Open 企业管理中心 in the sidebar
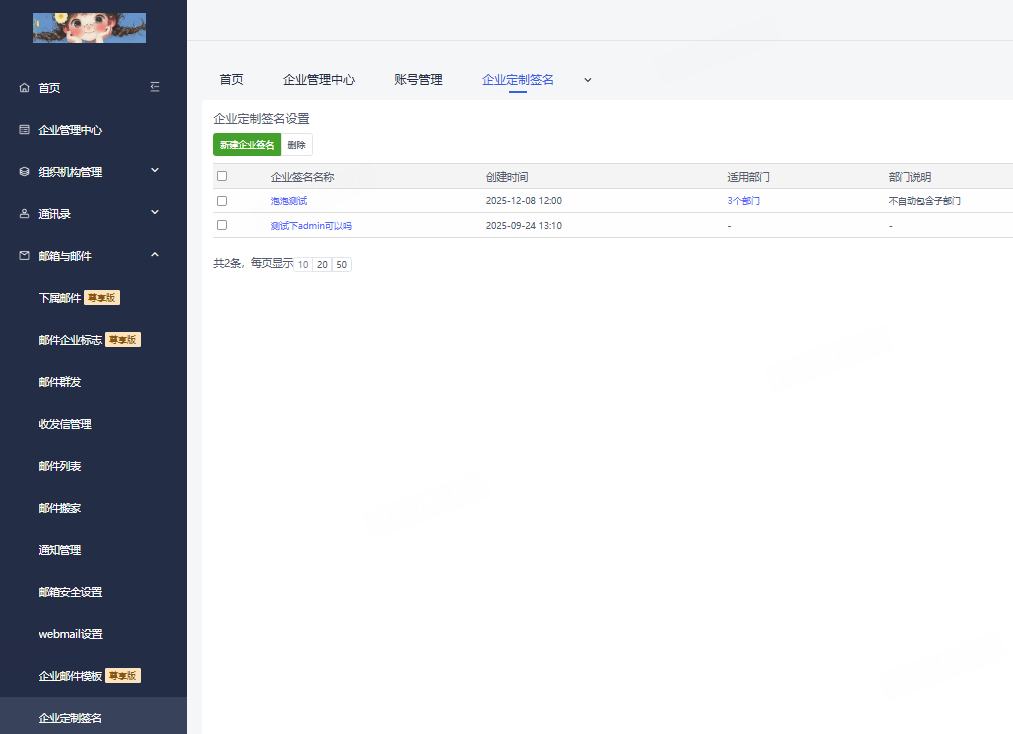Viewport: 1013px width, 734px height. (70, 130)
